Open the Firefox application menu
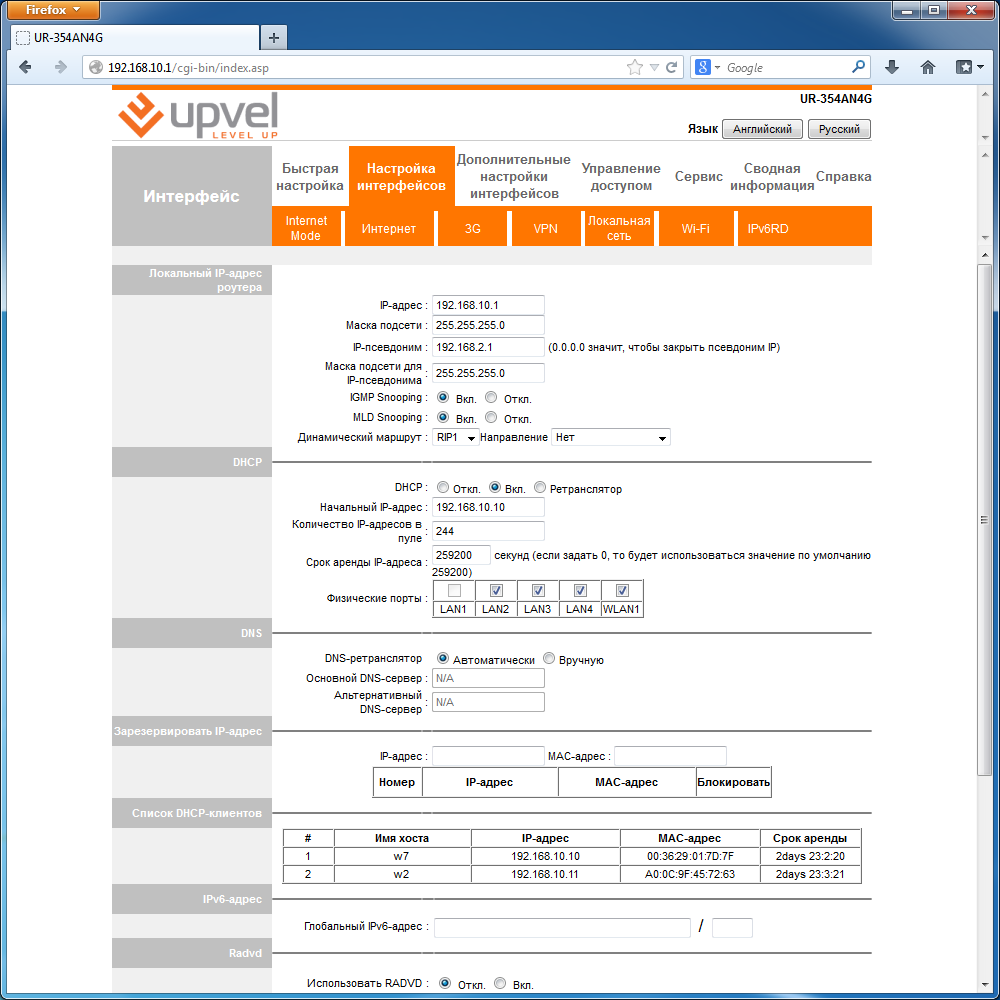 53,10
